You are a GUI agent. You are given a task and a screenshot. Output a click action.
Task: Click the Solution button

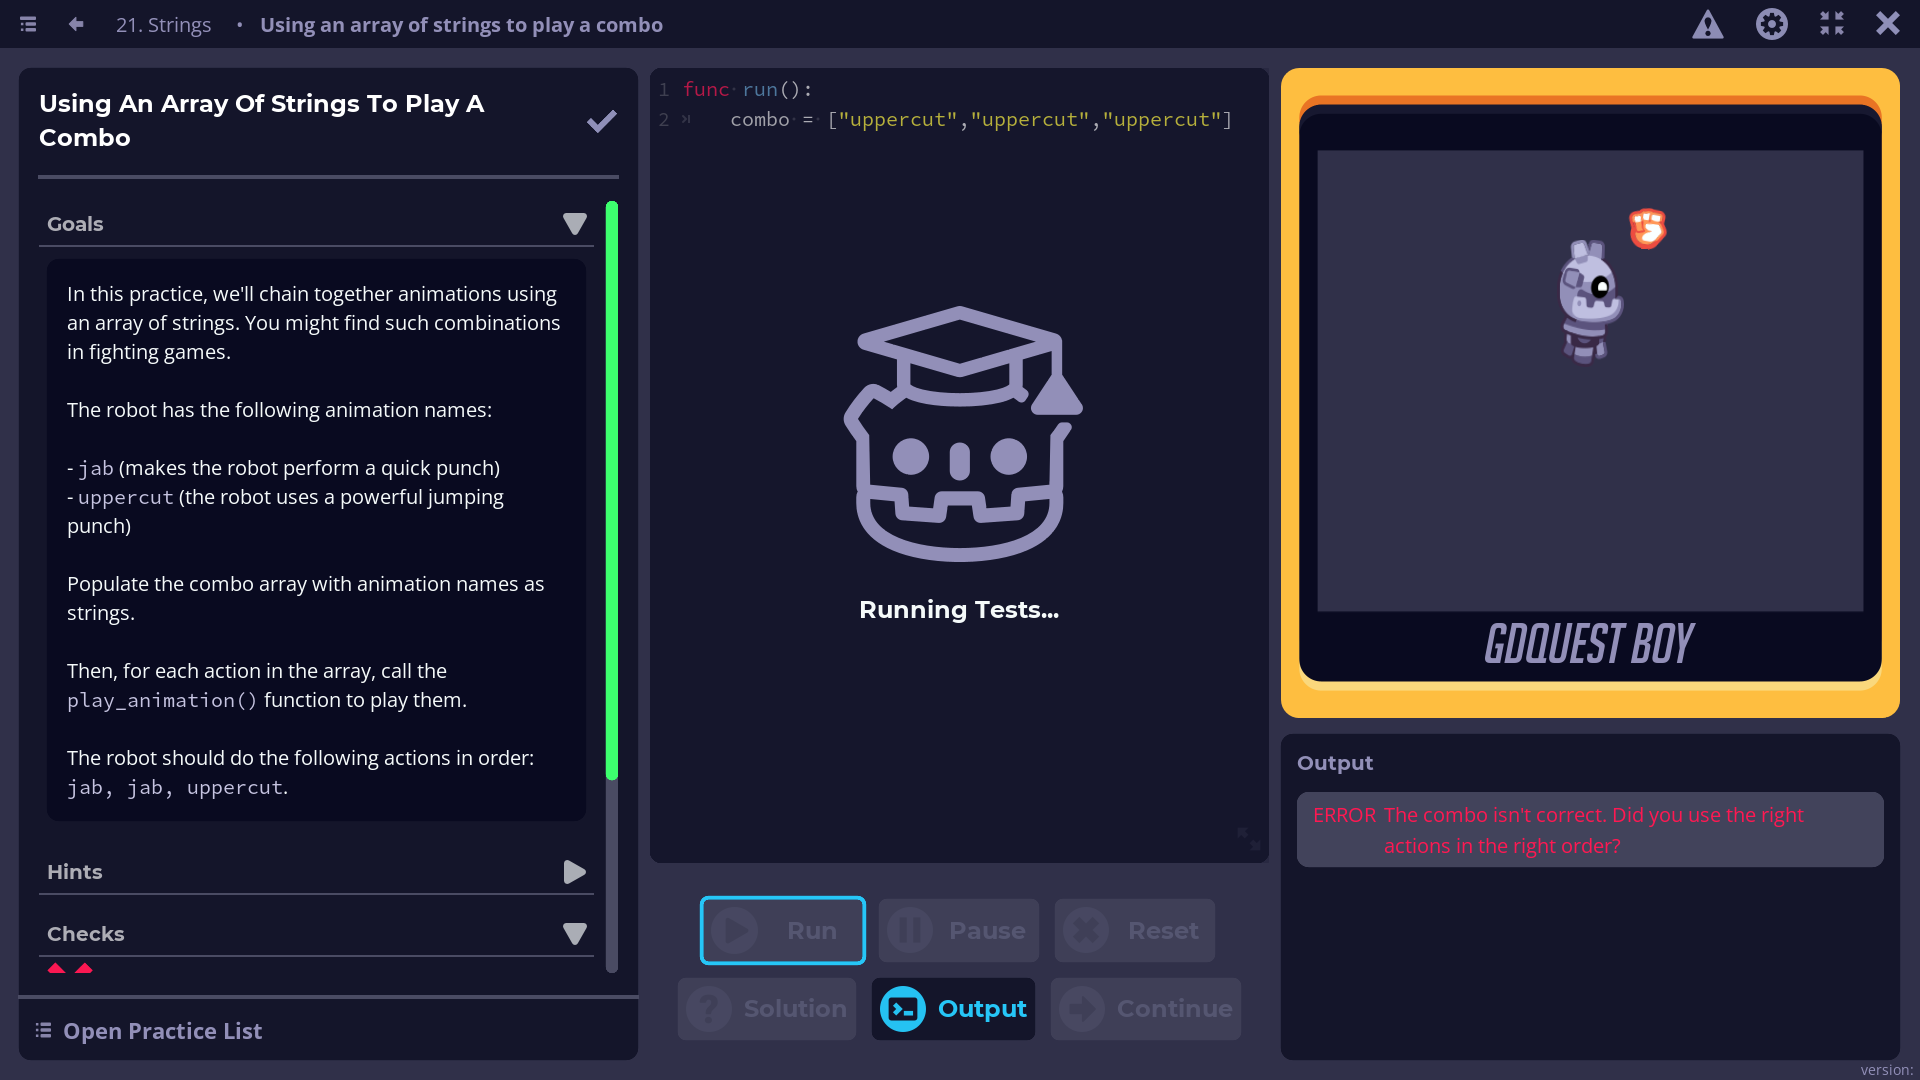point(767,1009)
